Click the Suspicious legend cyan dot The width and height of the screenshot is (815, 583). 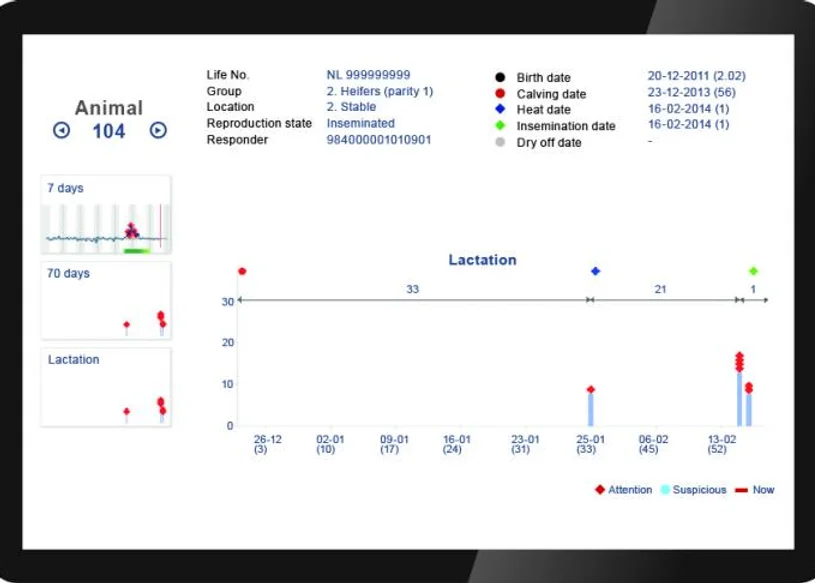pyautogui.click(x=665, y=489)
